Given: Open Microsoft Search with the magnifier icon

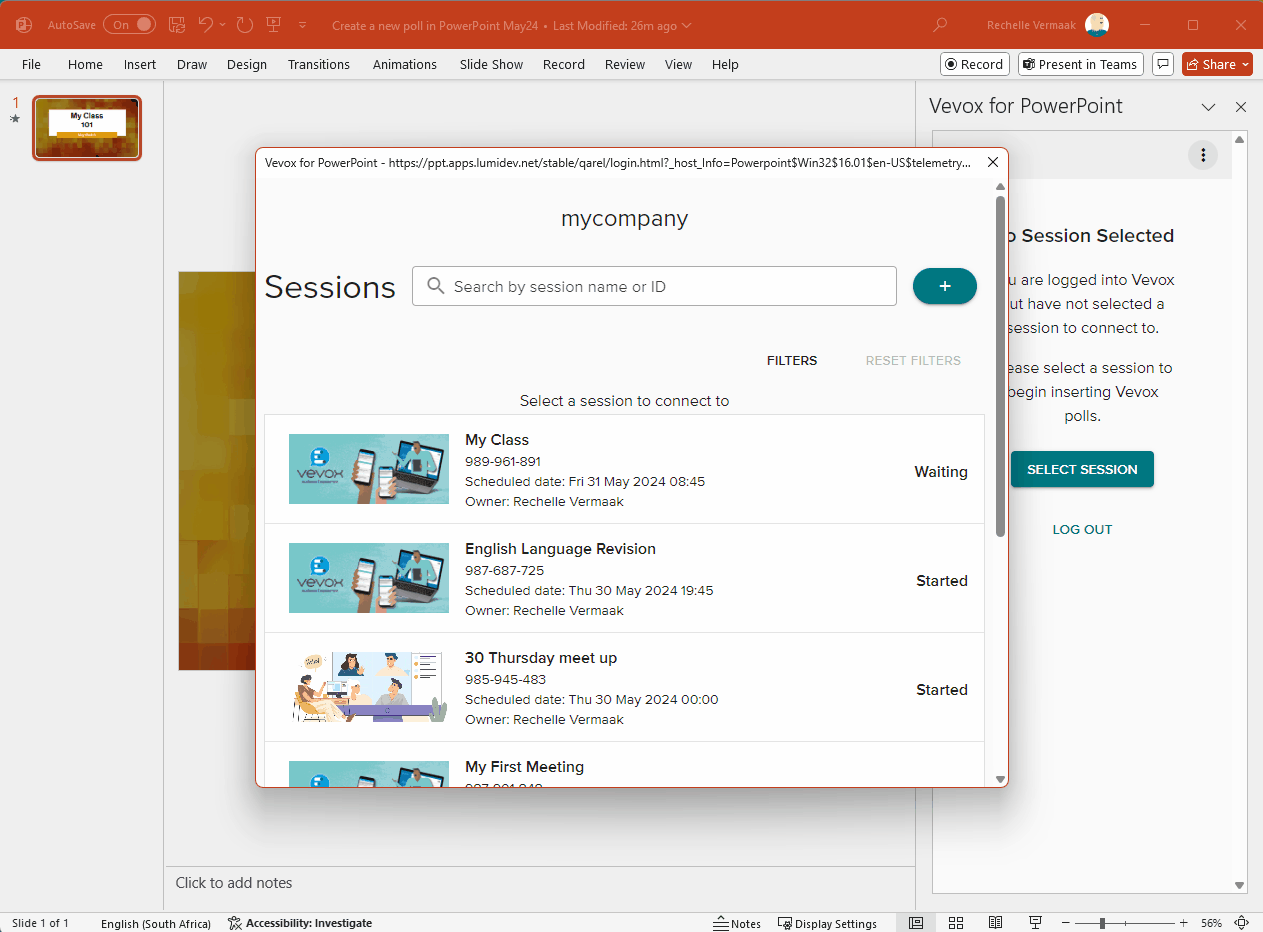Looking at the screenshot, I should [939, 25].
